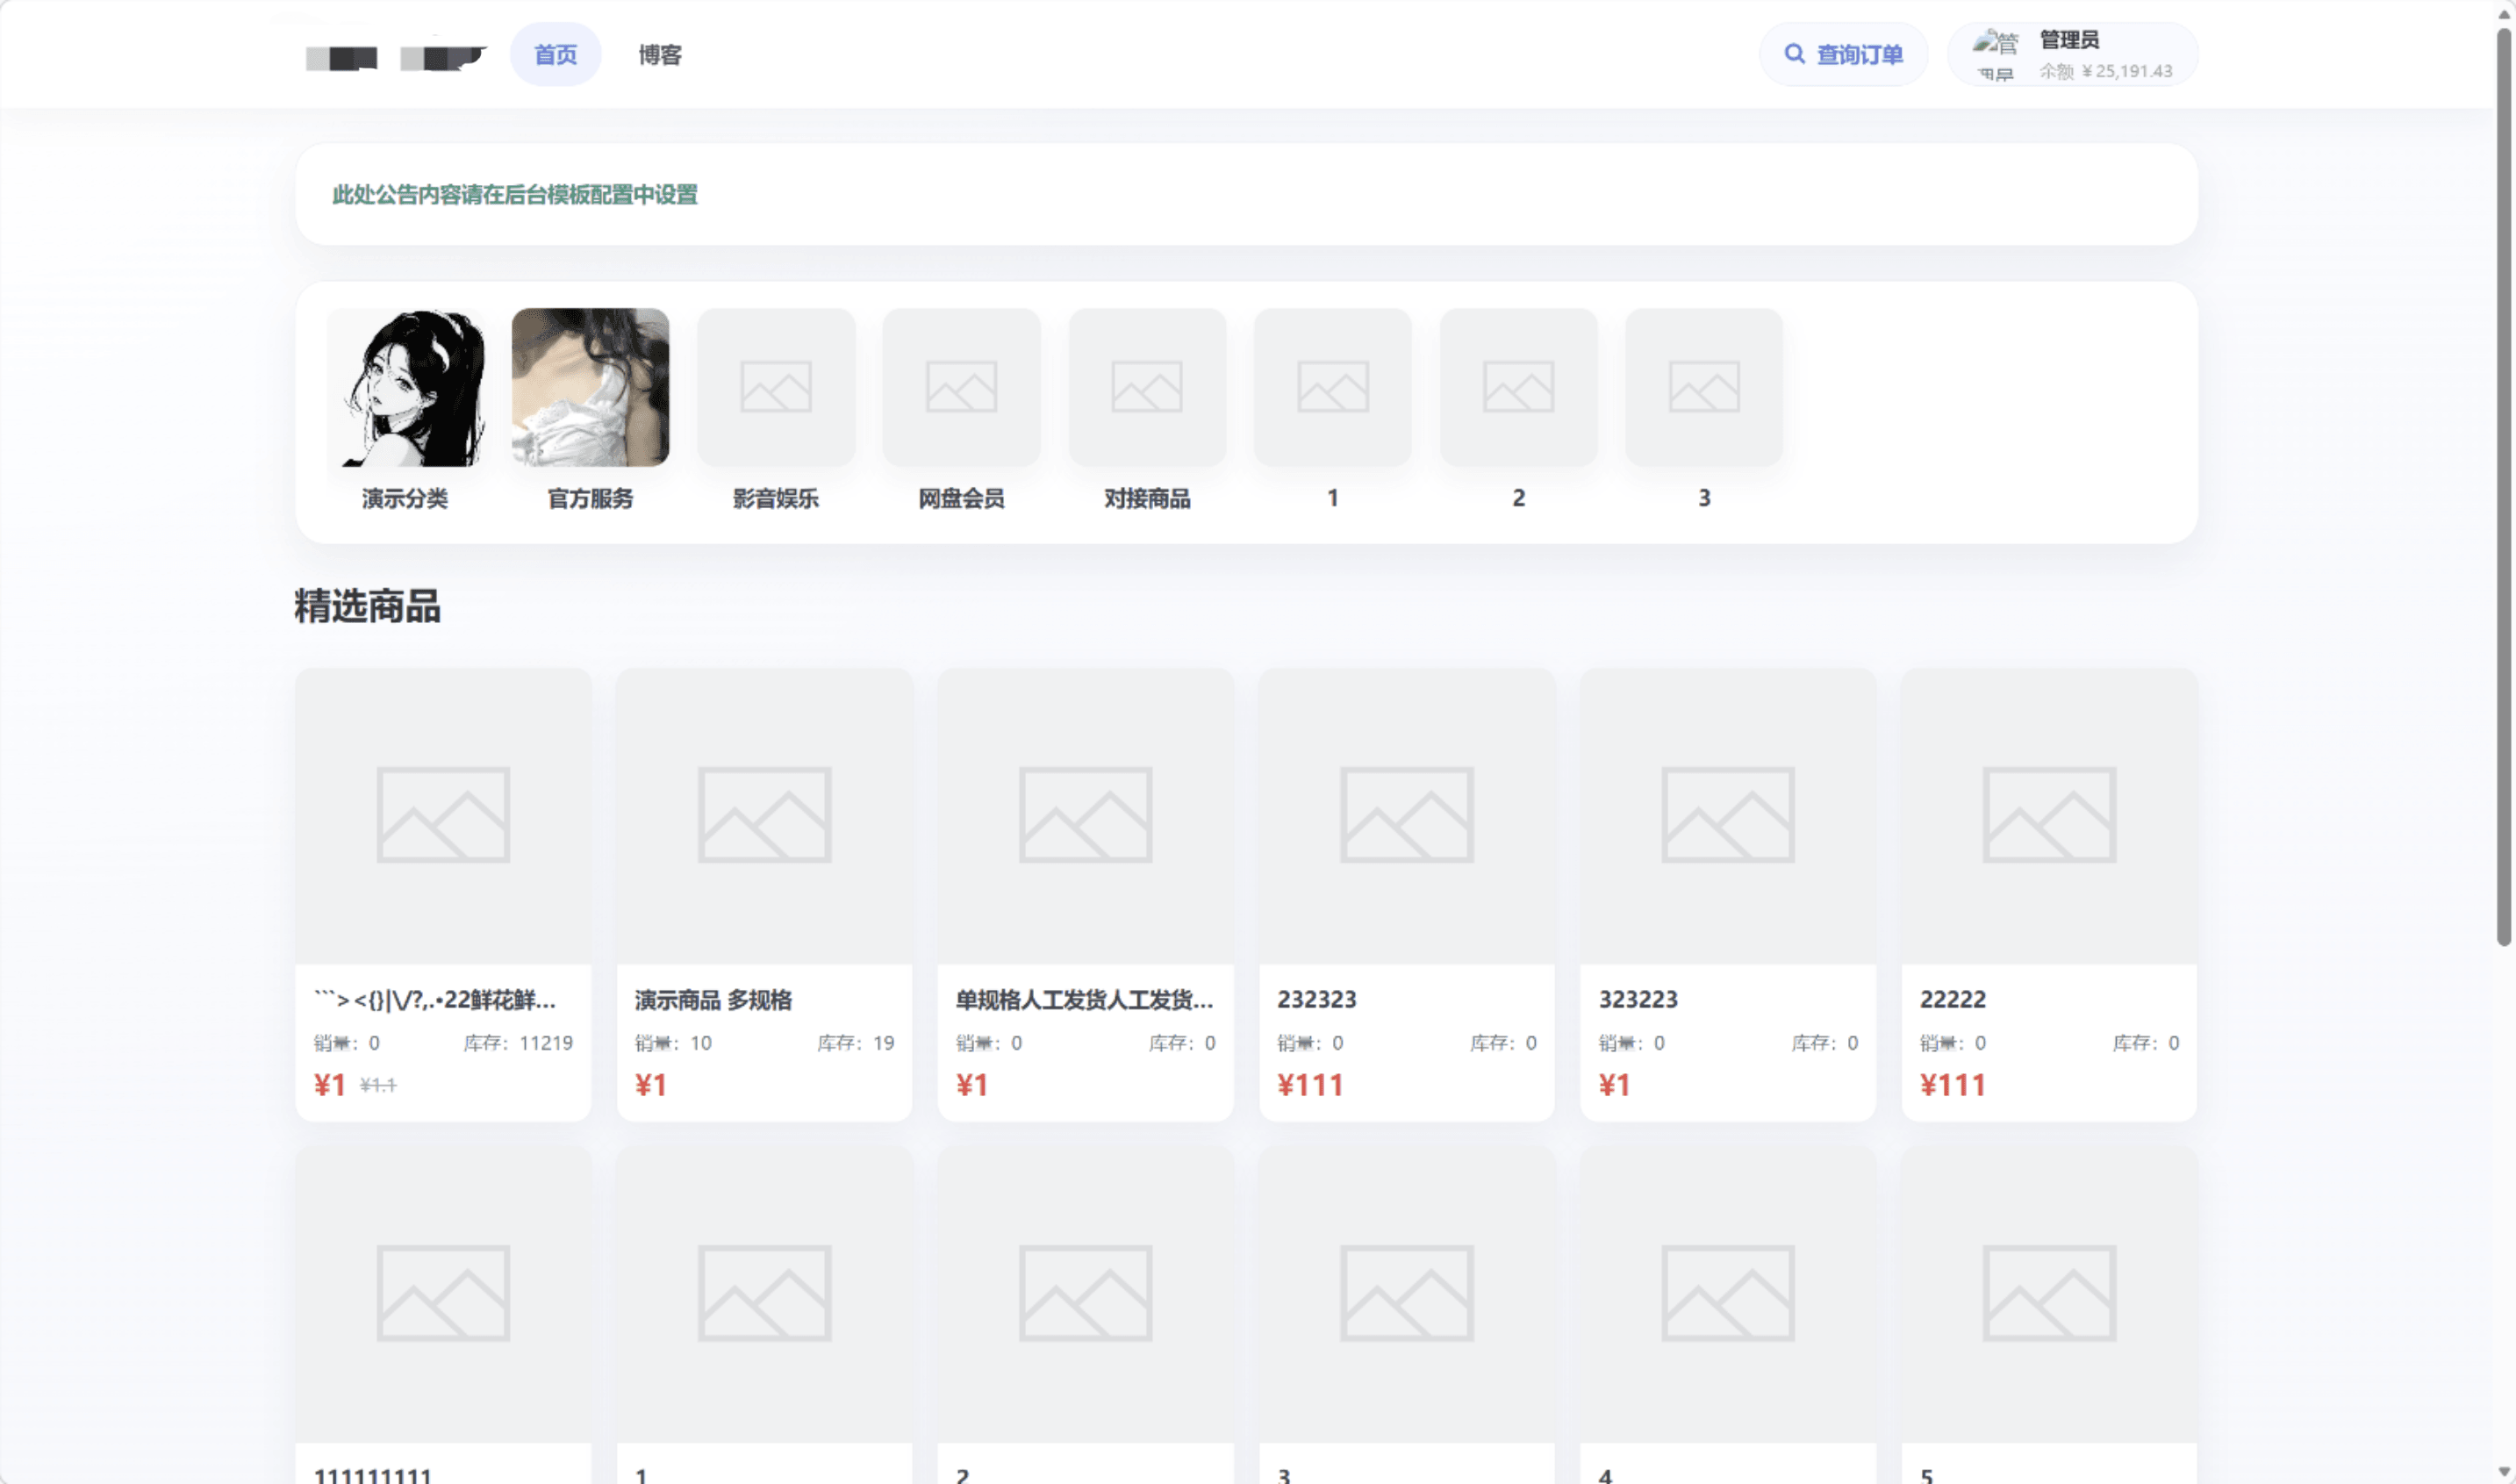Viewport: 2516px width, 1484px height.
Task: Click the announcement text 此处公告内容请在后台模板配置中设置
Action: 515,195
